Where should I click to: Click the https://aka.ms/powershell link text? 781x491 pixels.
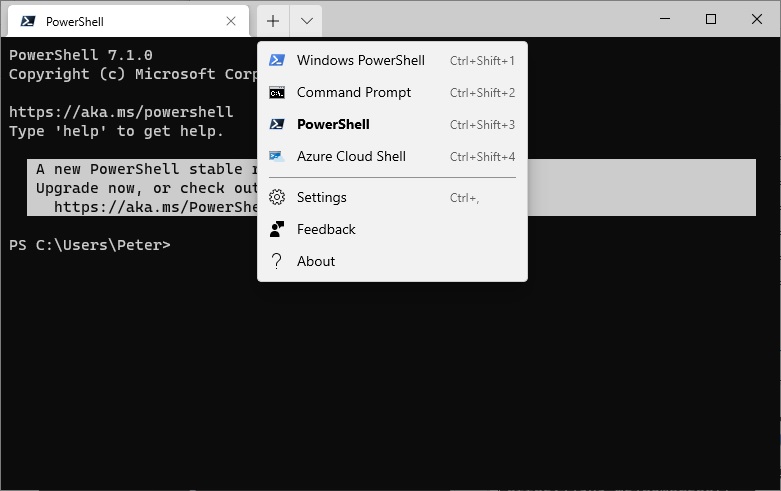121,112
